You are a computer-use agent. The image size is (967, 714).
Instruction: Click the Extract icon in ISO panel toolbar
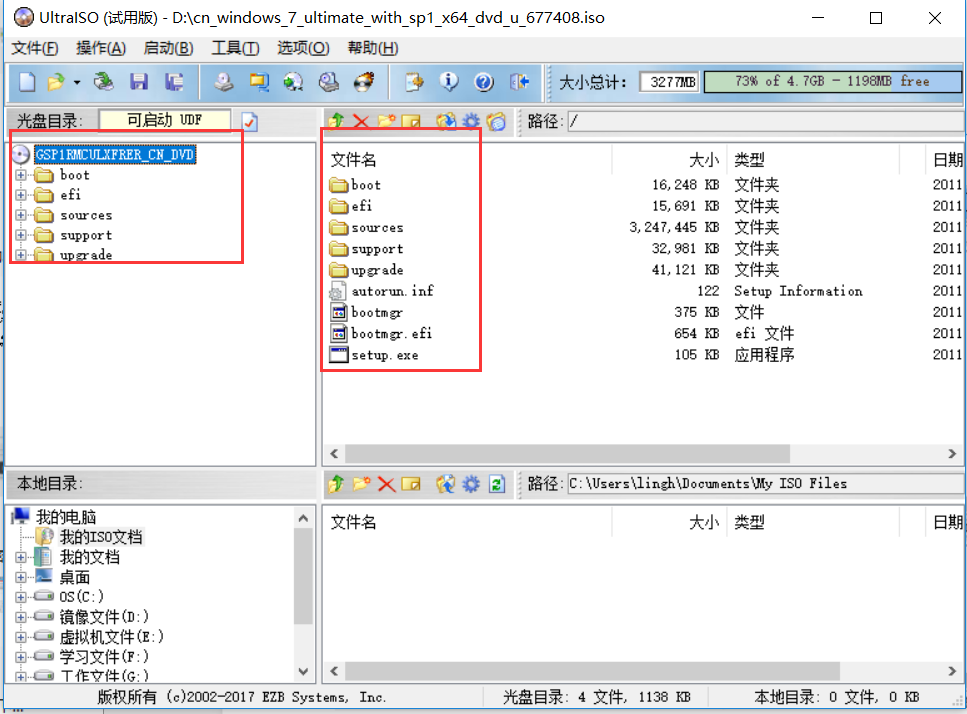tap(446, 121)
